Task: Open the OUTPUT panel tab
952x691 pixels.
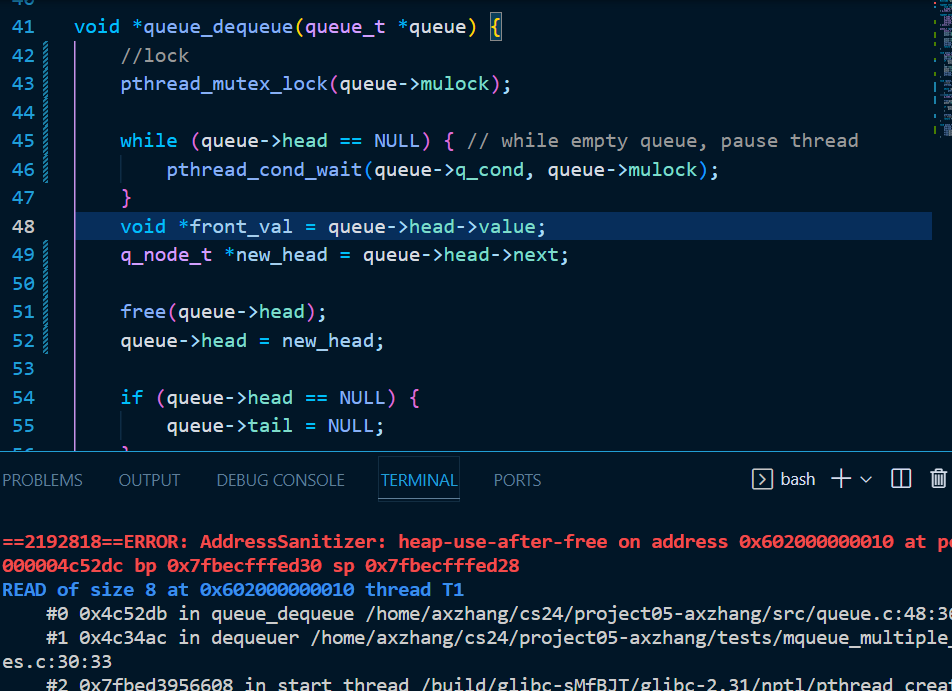Action: 149,480
